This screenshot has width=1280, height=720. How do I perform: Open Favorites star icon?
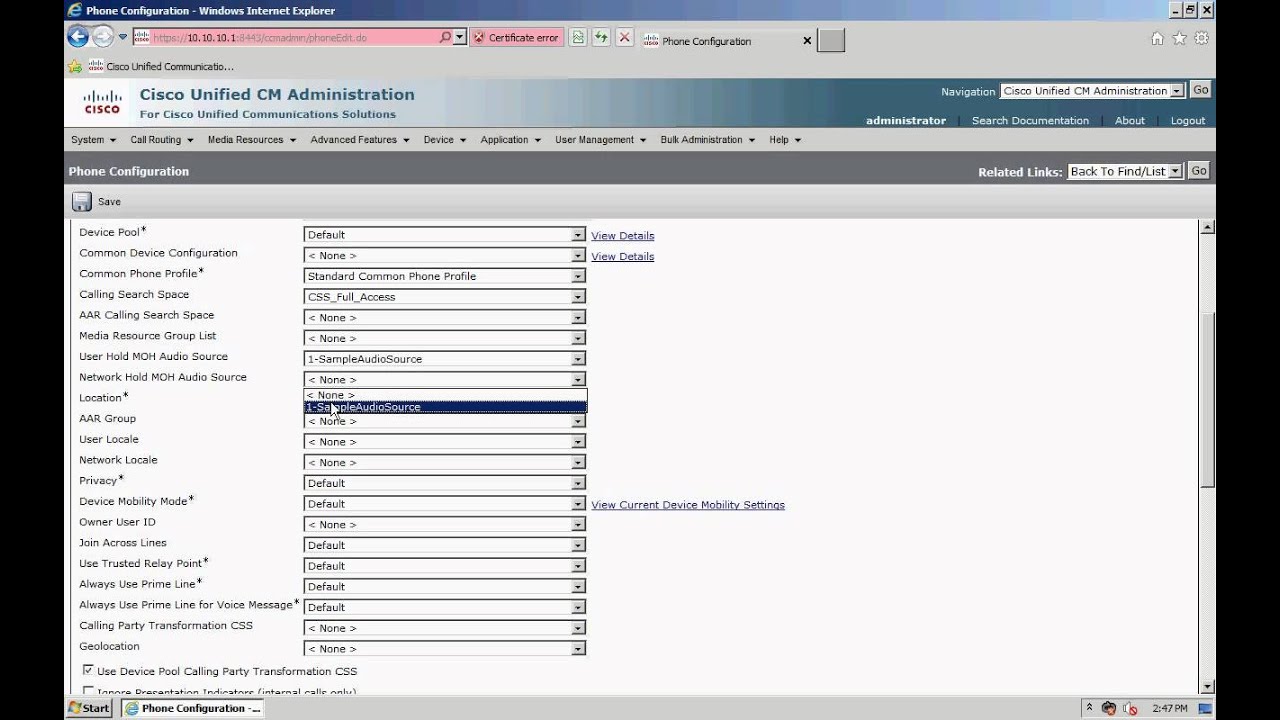[x=1179, y=38]
